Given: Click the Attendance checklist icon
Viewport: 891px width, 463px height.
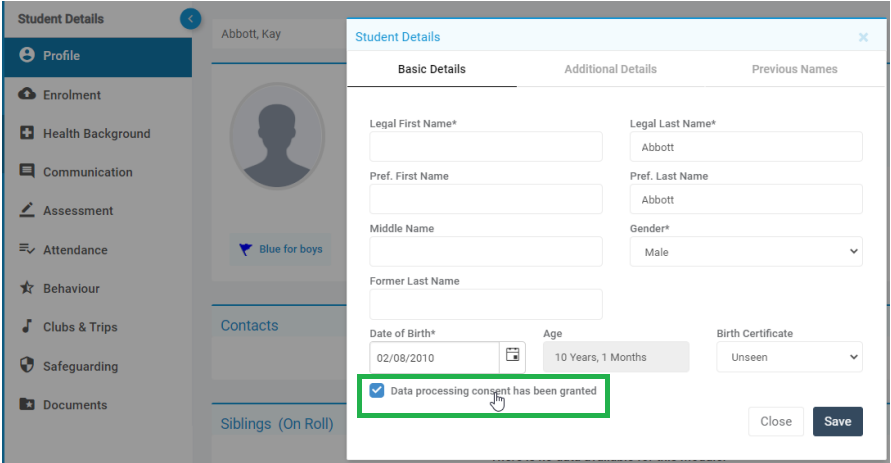Looking at the screenshot, I should tap(27, 249).
